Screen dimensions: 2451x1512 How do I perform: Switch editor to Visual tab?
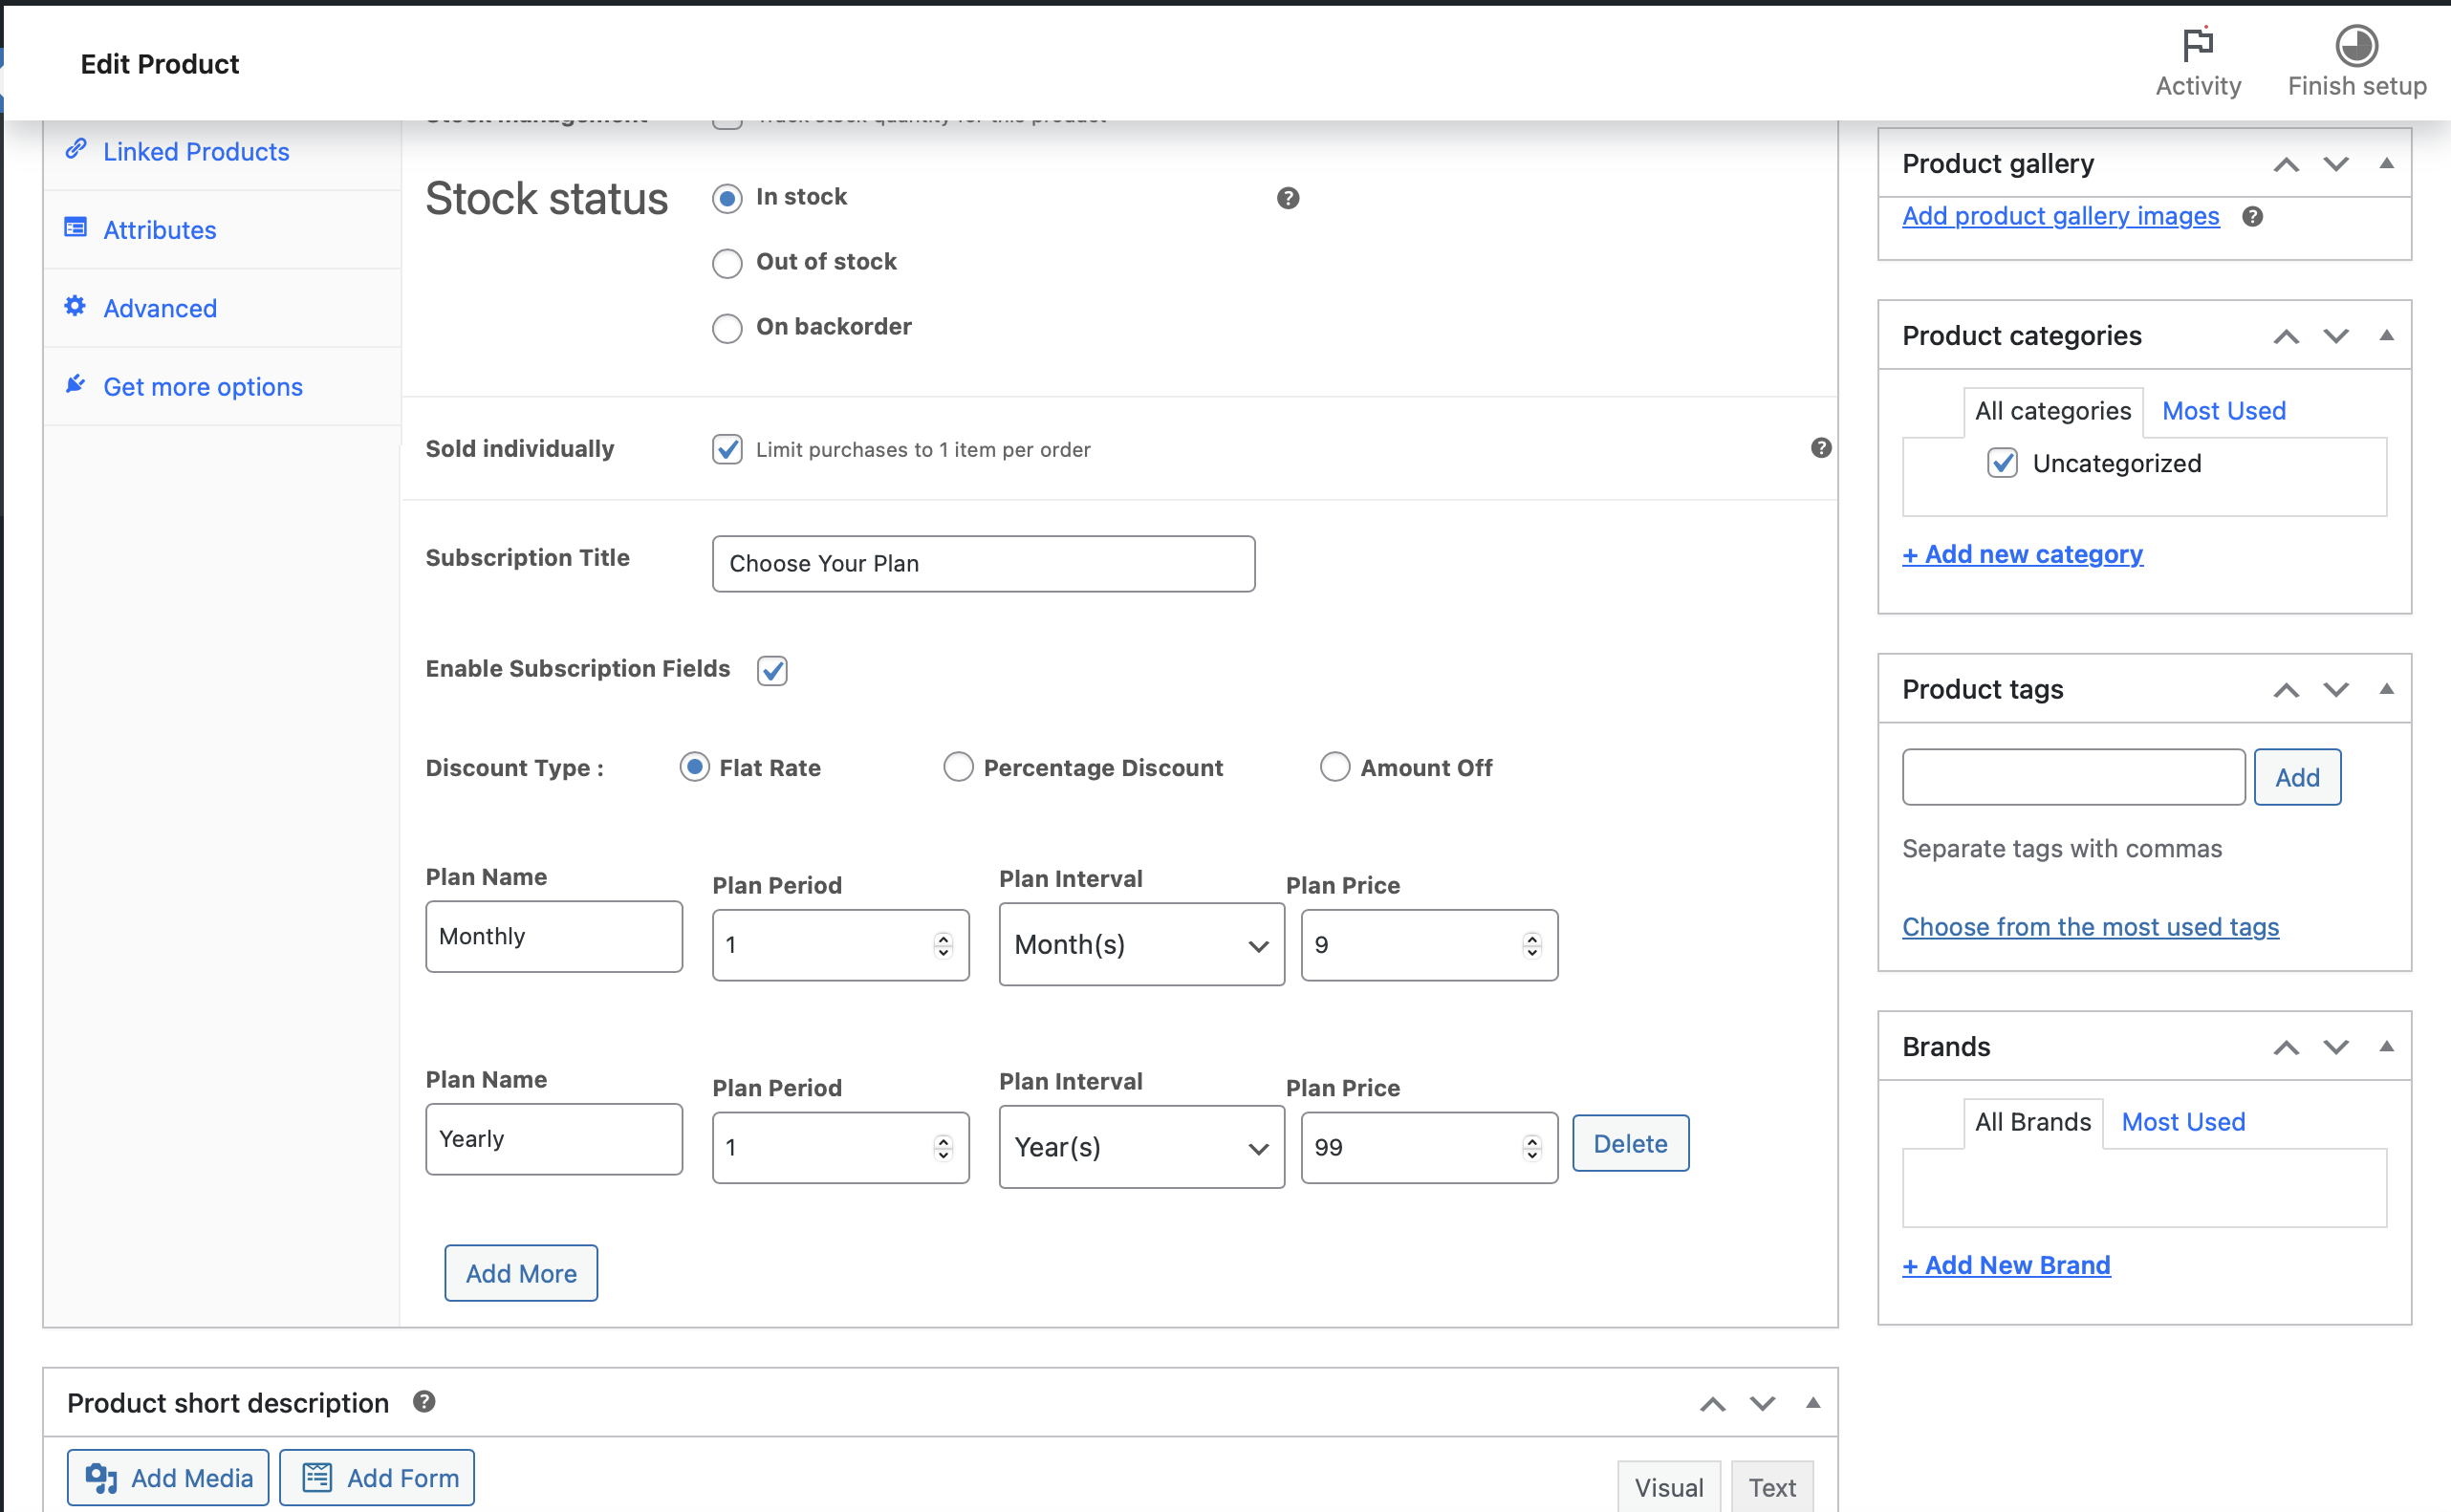(1668, 1487)
